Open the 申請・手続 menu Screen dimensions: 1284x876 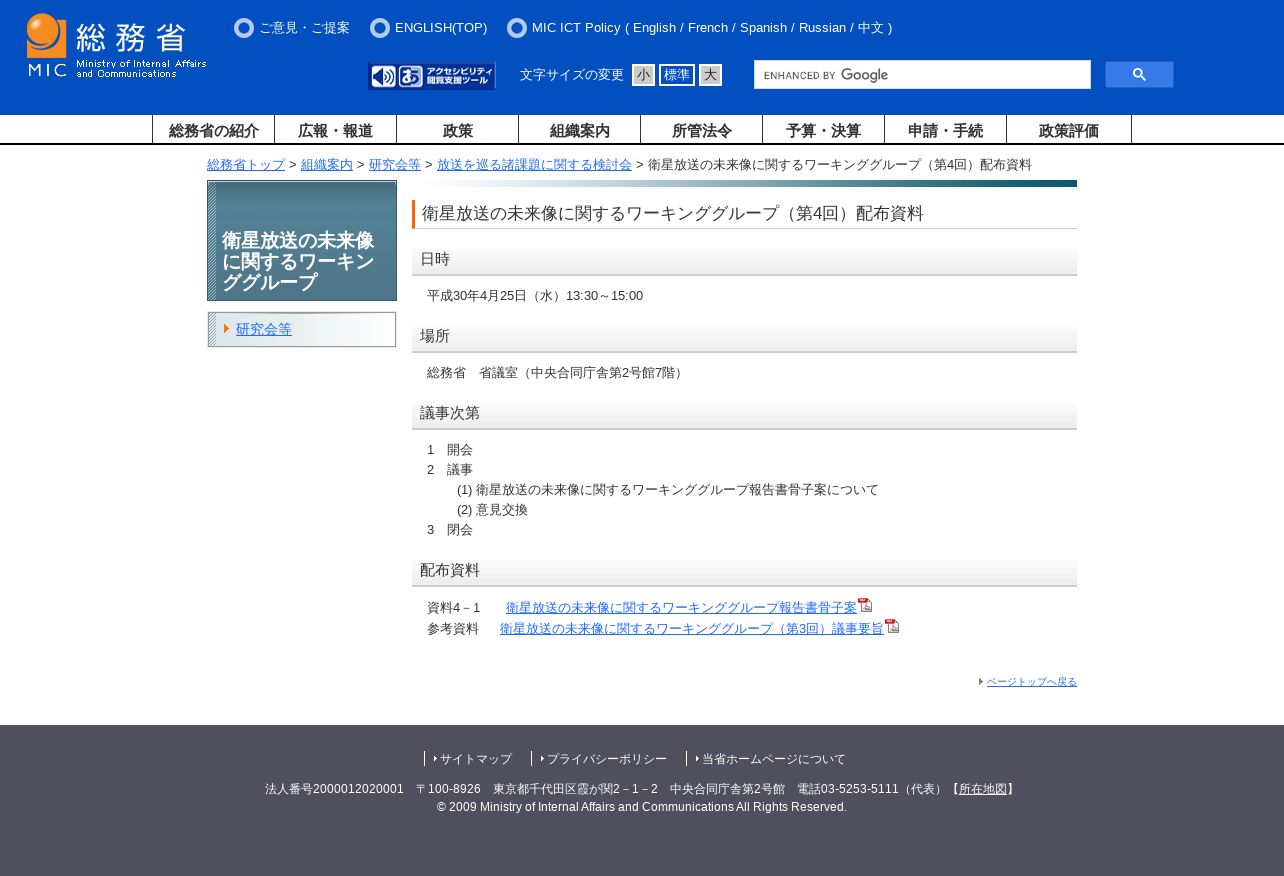946,130
